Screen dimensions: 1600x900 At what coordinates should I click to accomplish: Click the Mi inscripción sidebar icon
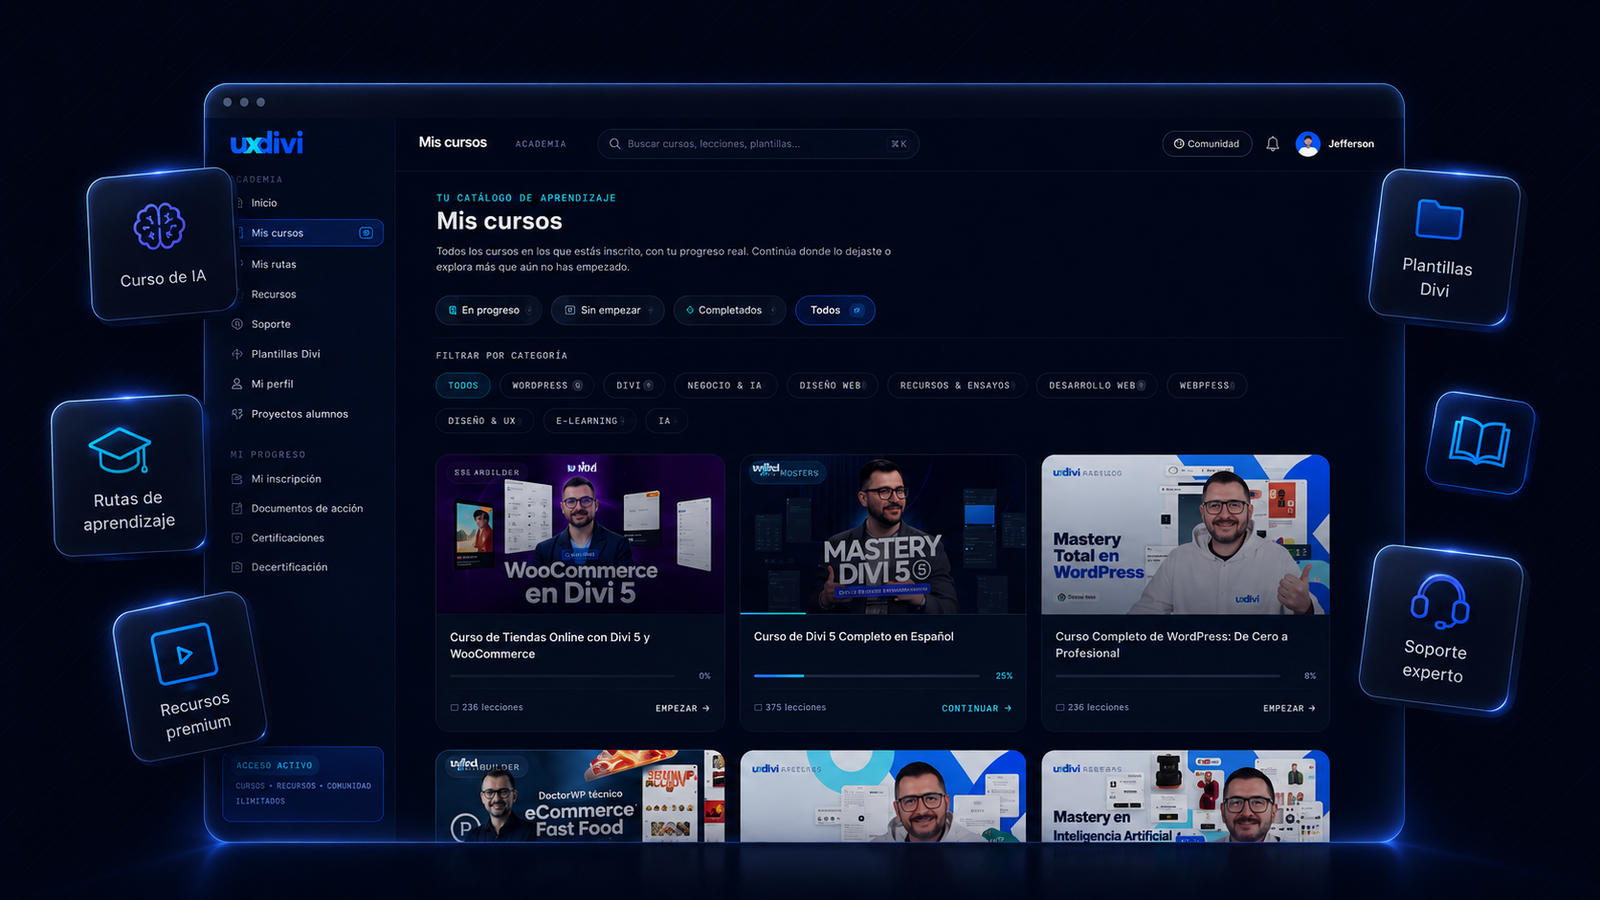[x=237, y=479]
